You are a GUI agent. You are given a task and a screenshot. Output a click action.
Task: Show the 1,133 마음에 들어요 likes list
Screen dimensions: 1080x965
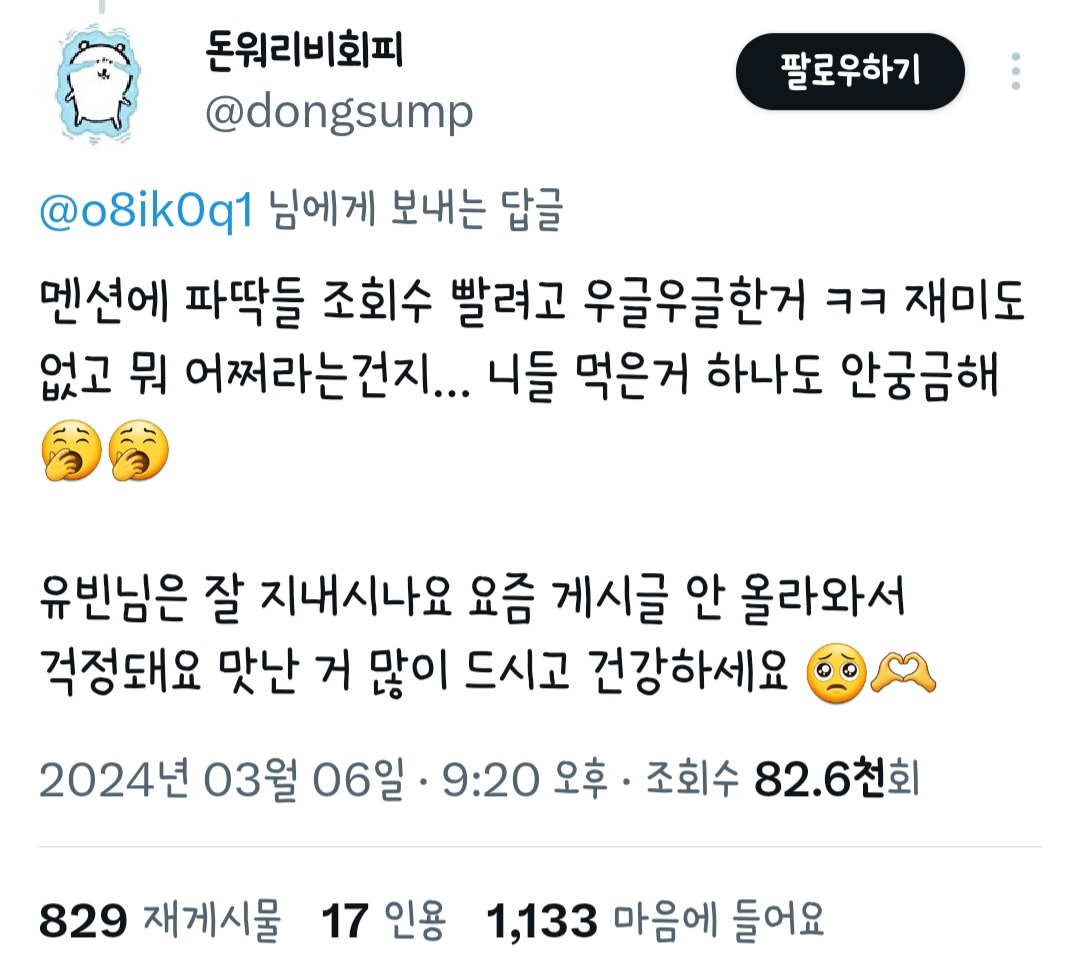pyautogui.click(x=655, y=920)
